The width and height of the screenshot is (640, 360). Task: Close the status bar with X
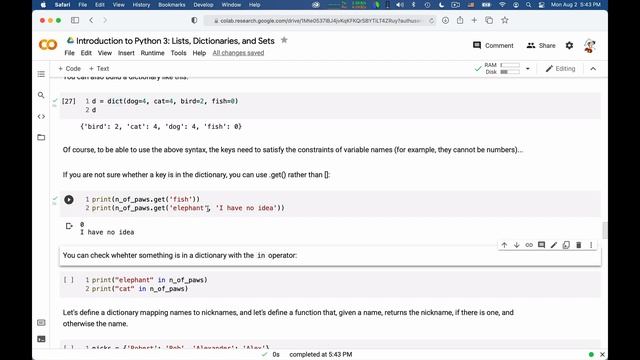602,354
